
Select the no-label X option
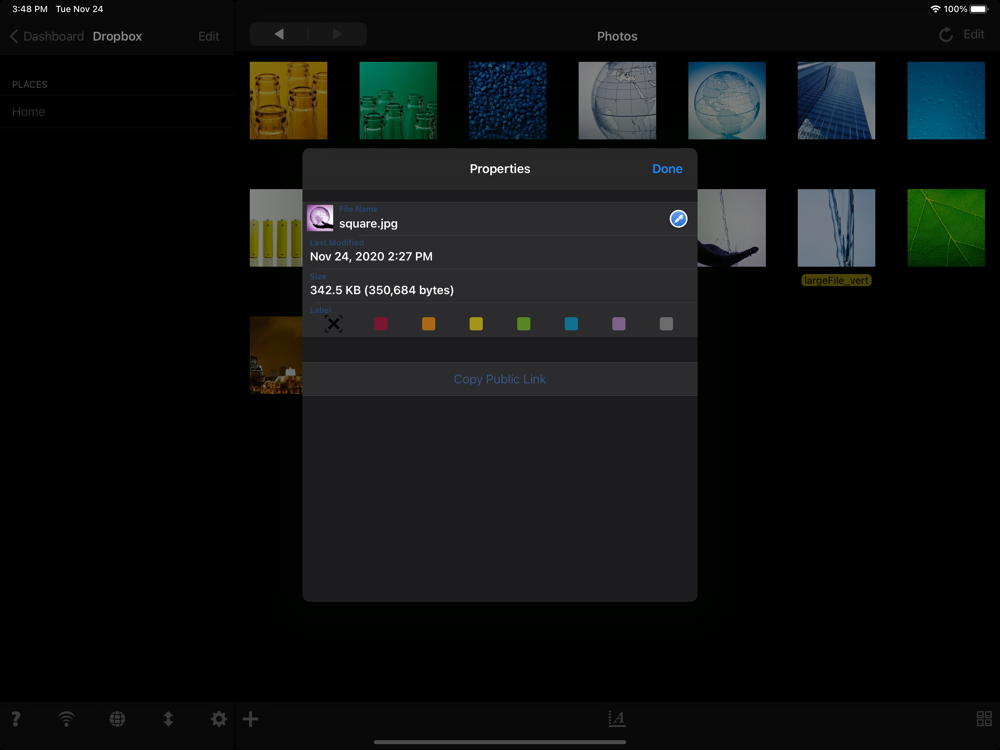333,324
